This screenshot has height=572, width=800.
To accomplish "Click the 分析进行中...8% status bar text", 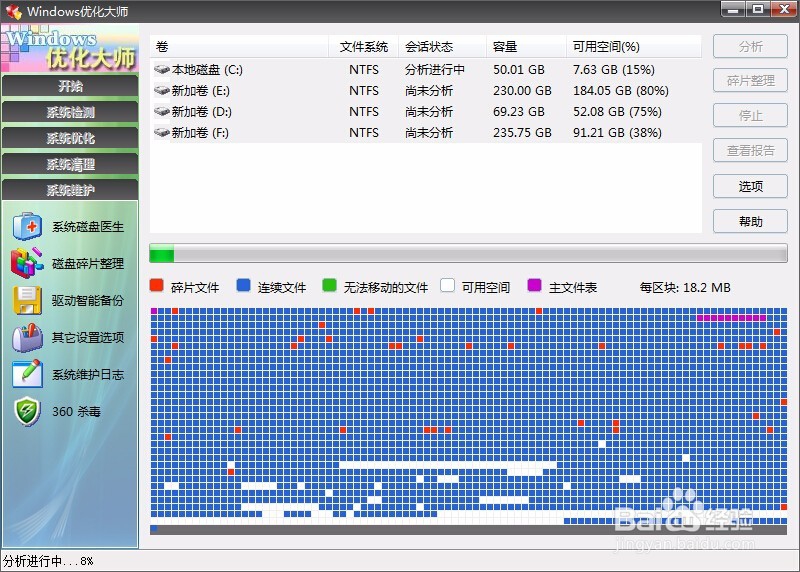I will click(x=48, y=561).
